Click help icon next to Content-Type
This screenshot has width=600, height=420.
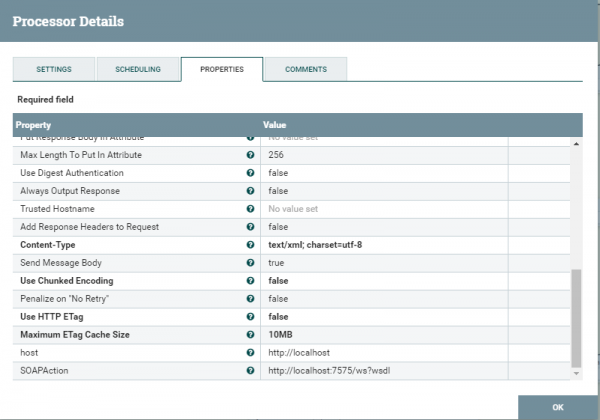coord(250,245)
